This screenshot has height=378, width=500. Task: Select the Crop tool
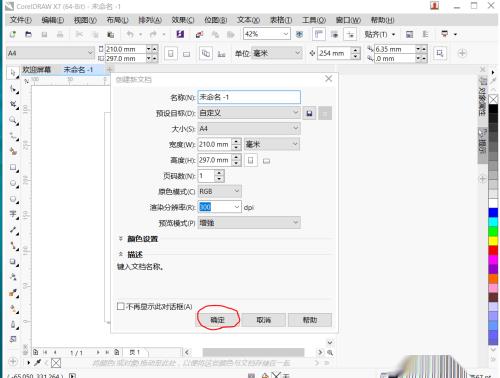13,105
